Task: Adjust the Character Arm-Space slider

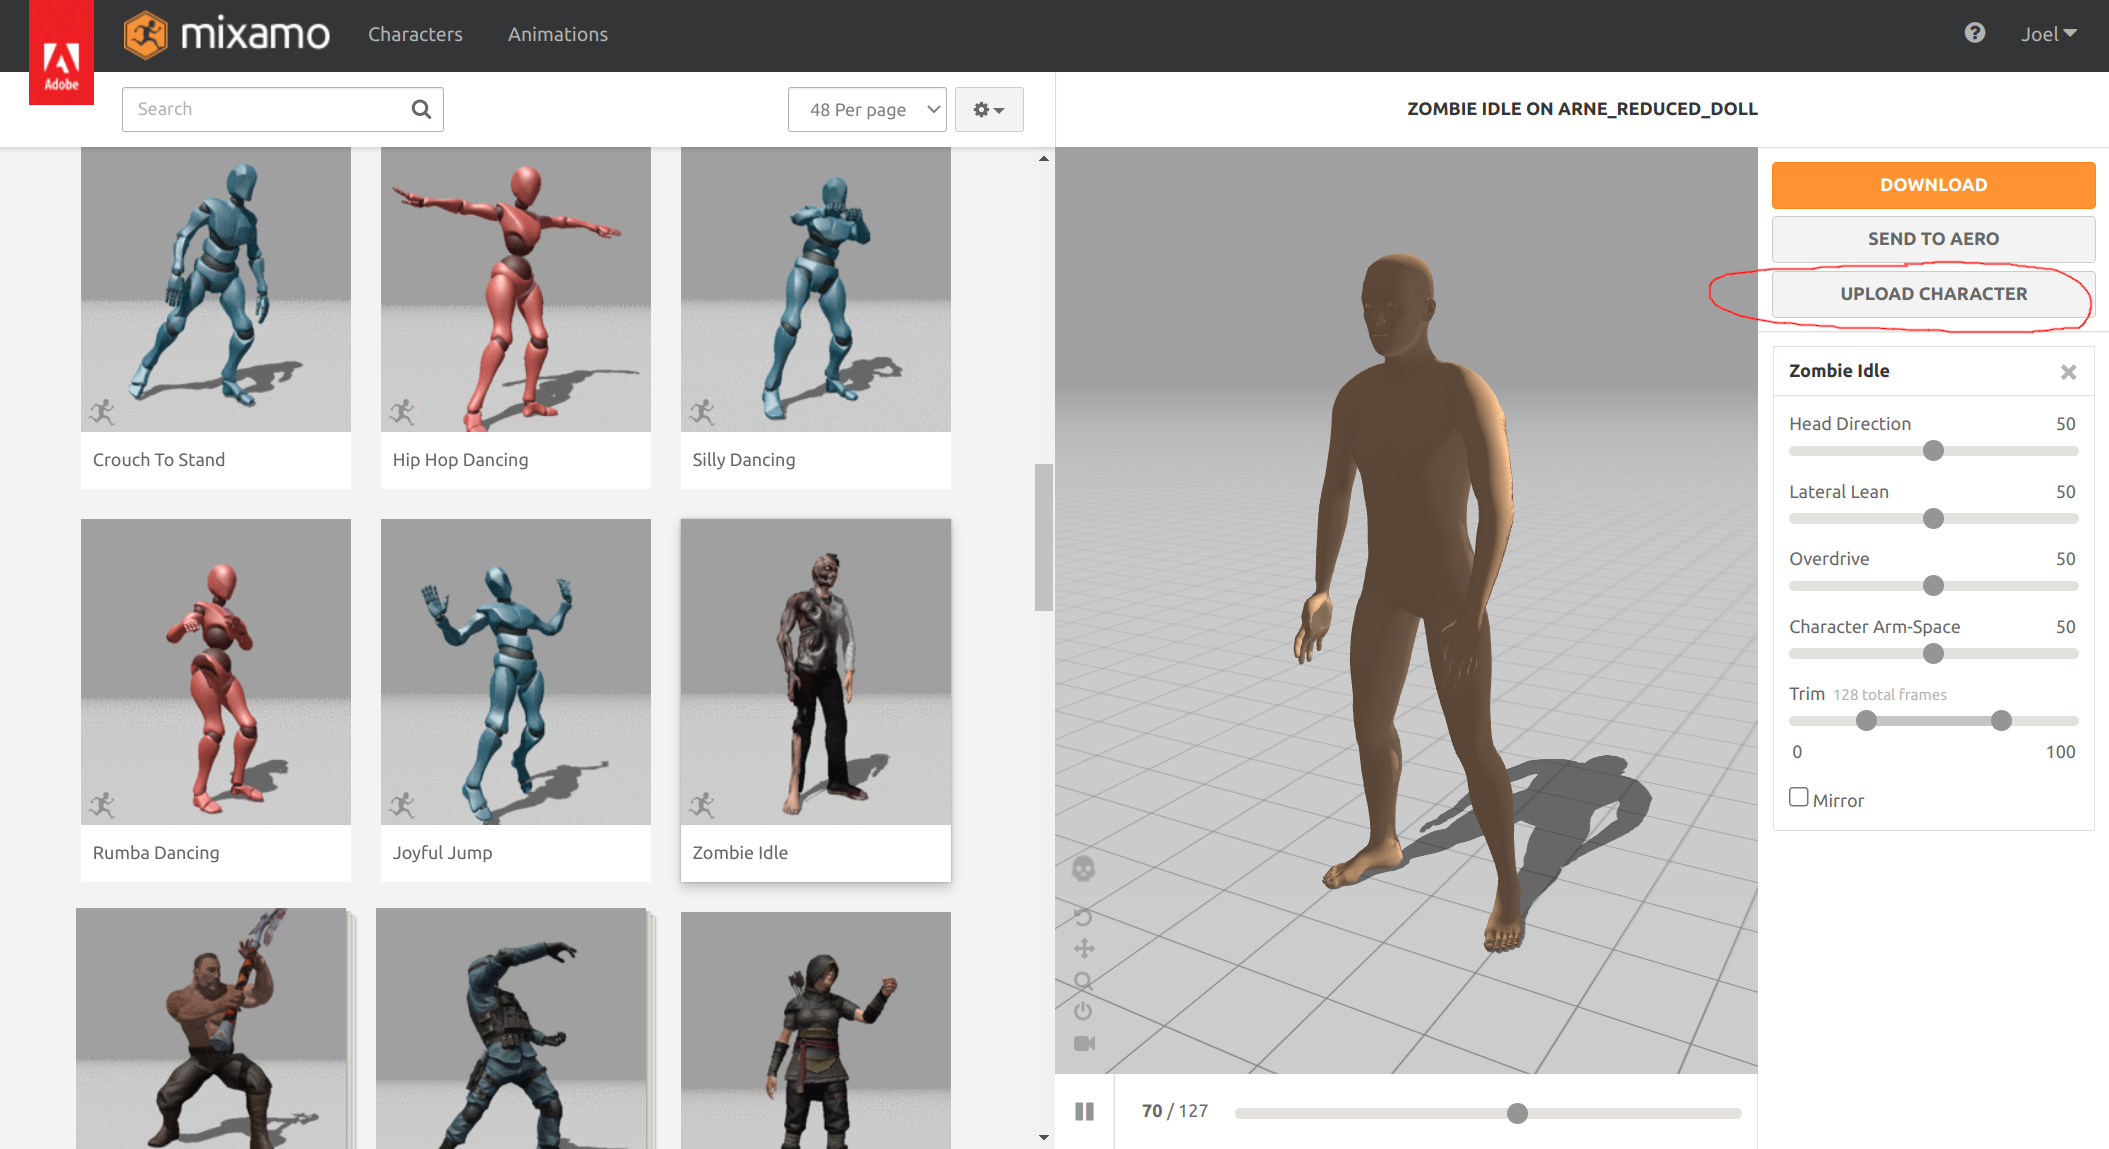Action: pos(1933,654)
